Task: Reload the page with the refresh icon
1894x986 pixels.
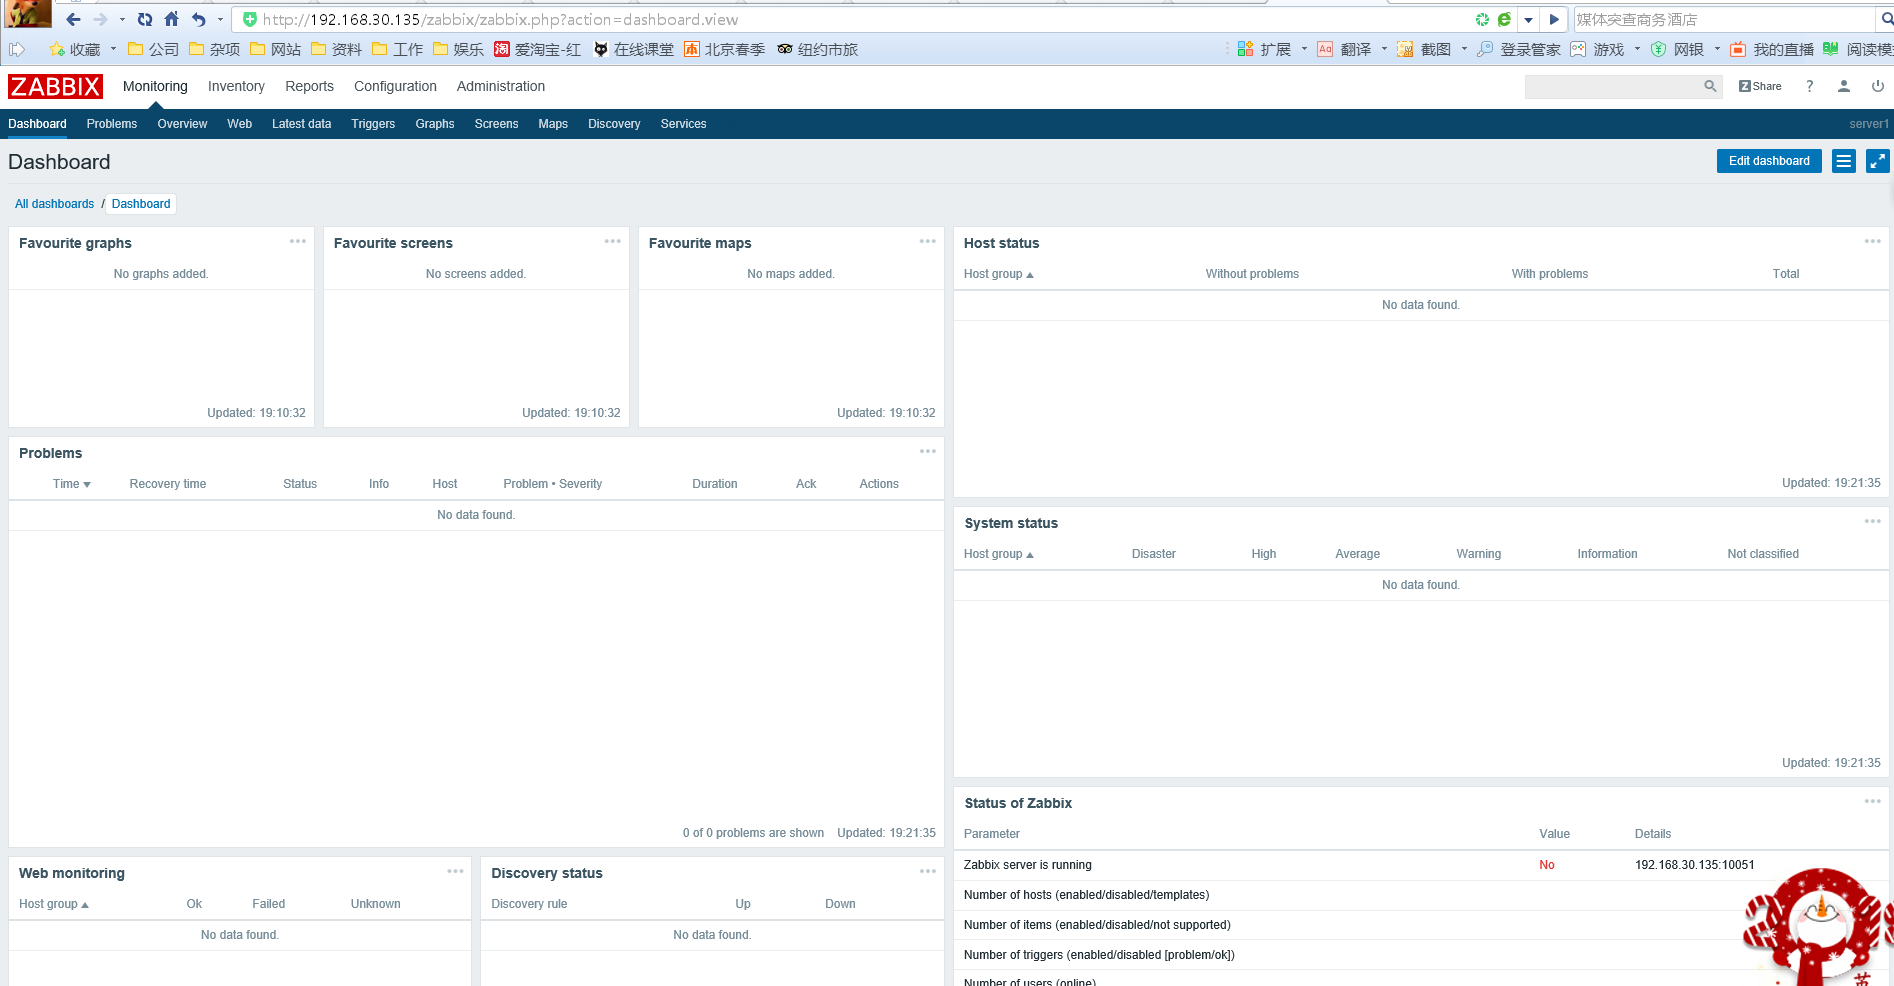Action: tap(145, 19)
